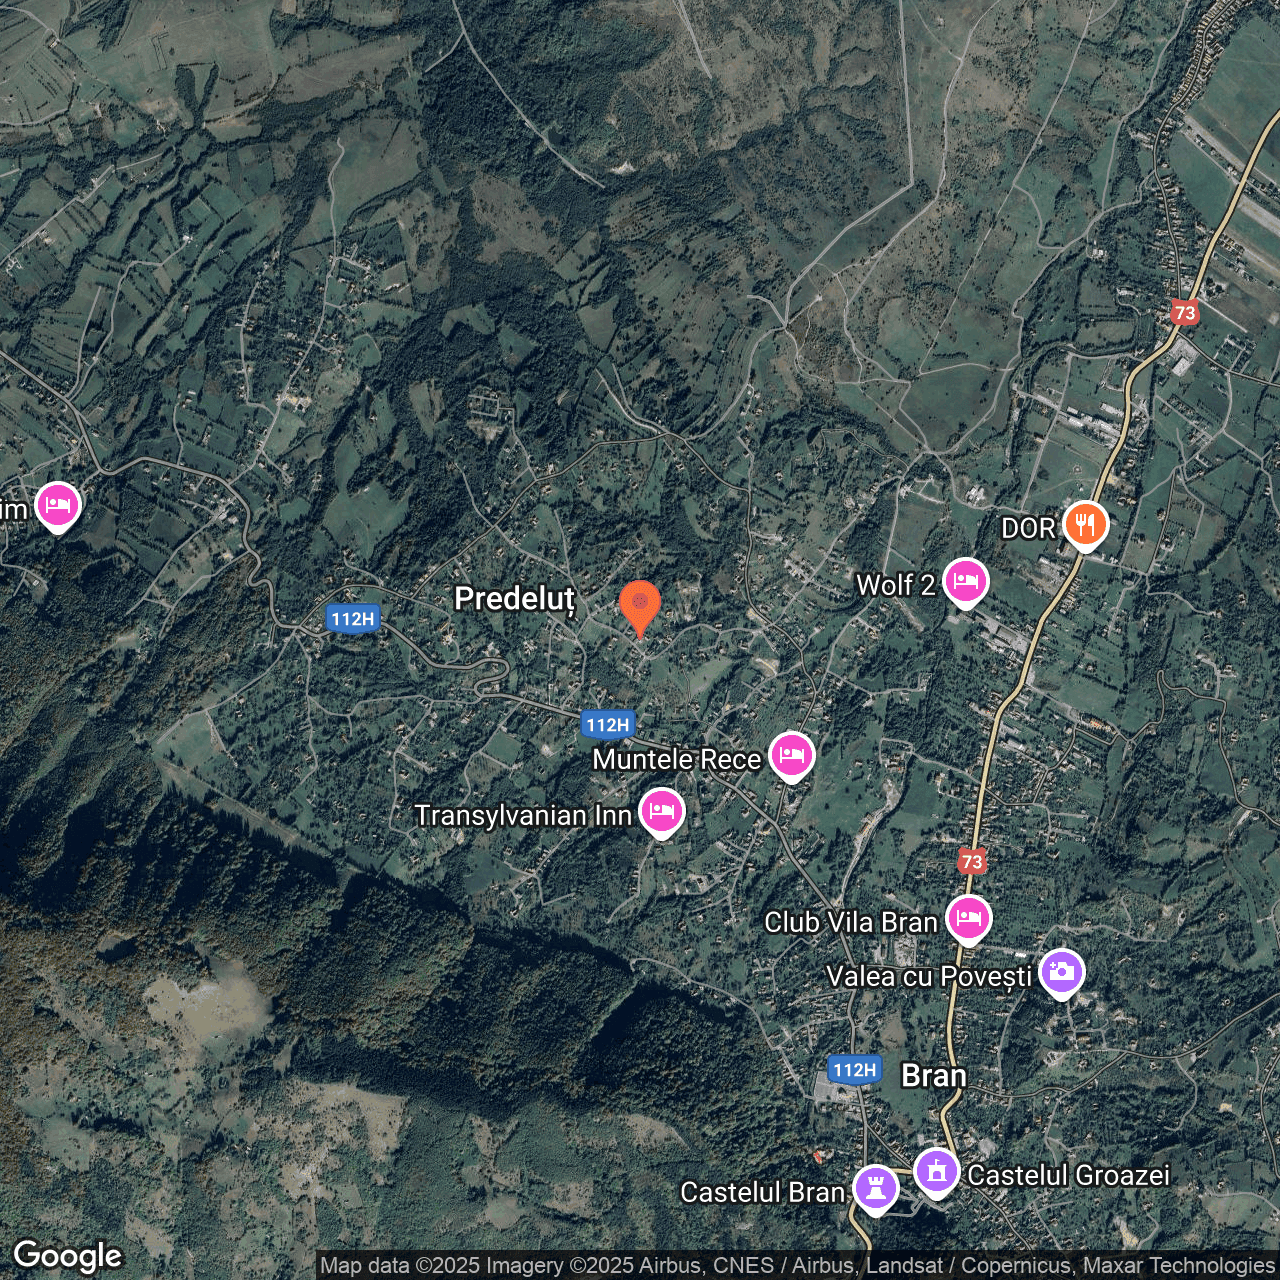Screen dimensions: 1280x1280
Task: Open the Google logo link
Action: tap(68, 1256)
